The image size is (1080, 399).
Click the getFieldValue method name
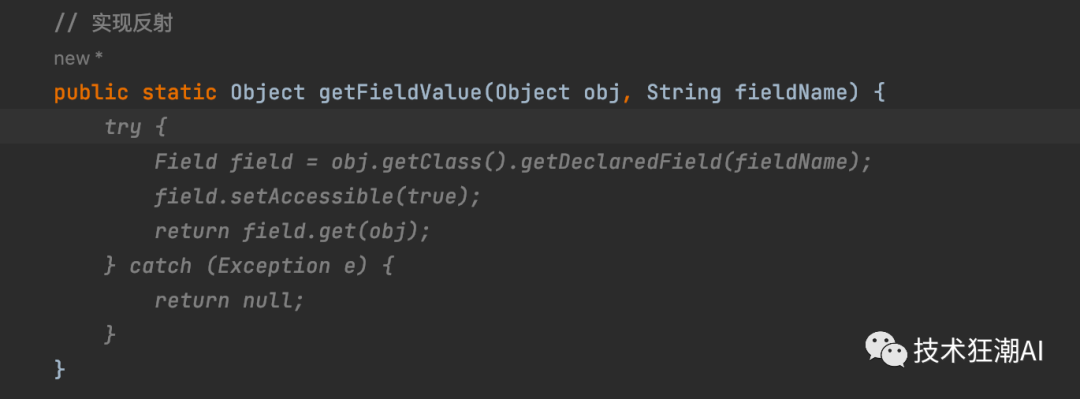(402, 92)
